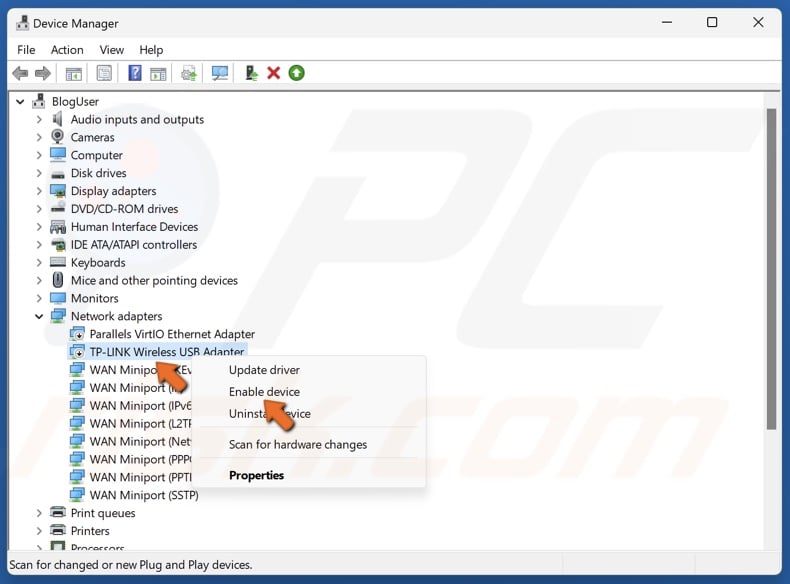Select the Printers label

tap(90, 531)
